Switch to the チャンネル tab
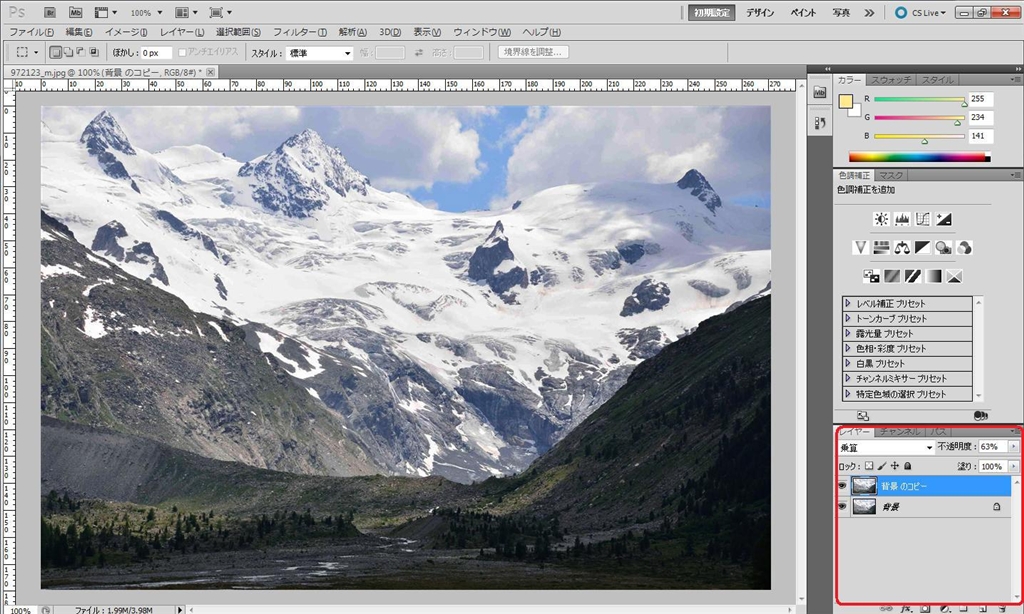1024x614 pixels. pyautogui.click(x=899, y=432)
